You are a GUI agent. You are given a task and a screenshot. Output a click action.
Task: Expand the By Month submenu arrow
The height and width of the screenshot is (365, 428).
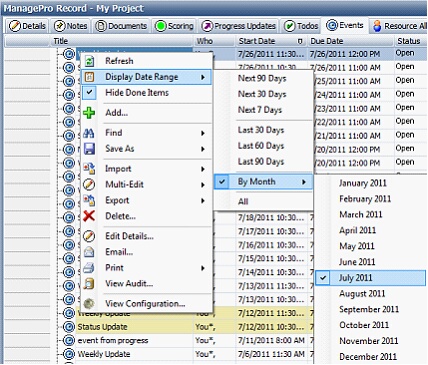pos(304,182)
